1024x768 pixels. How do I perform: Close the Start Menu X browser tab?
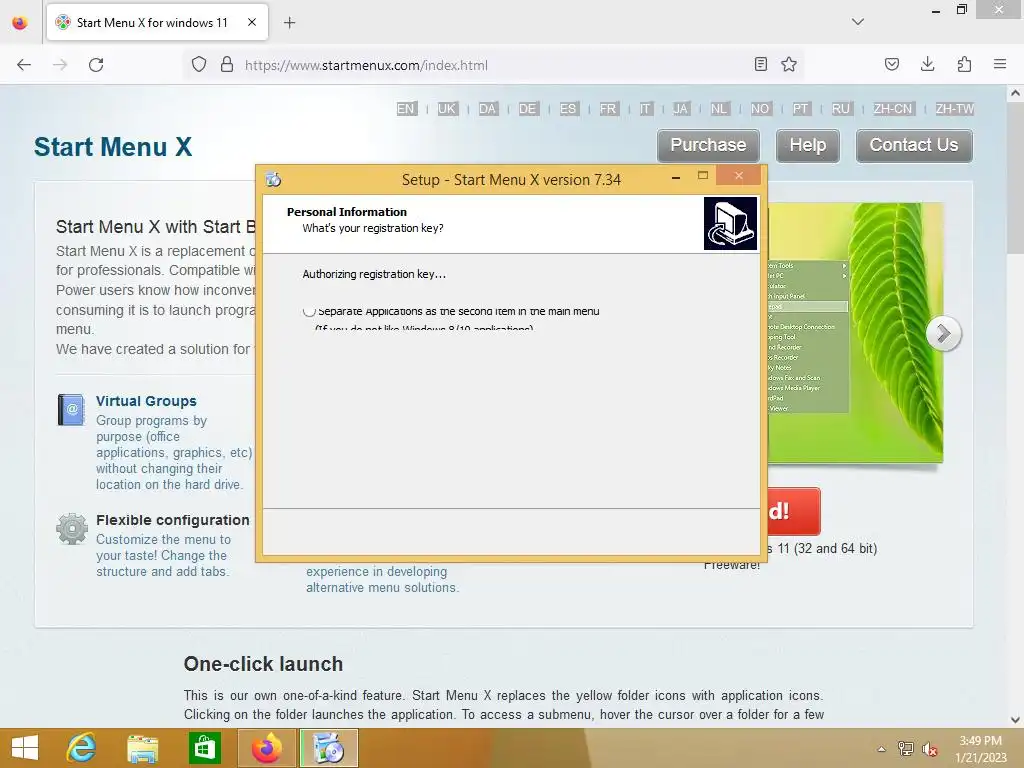click(x=251, y=22)
